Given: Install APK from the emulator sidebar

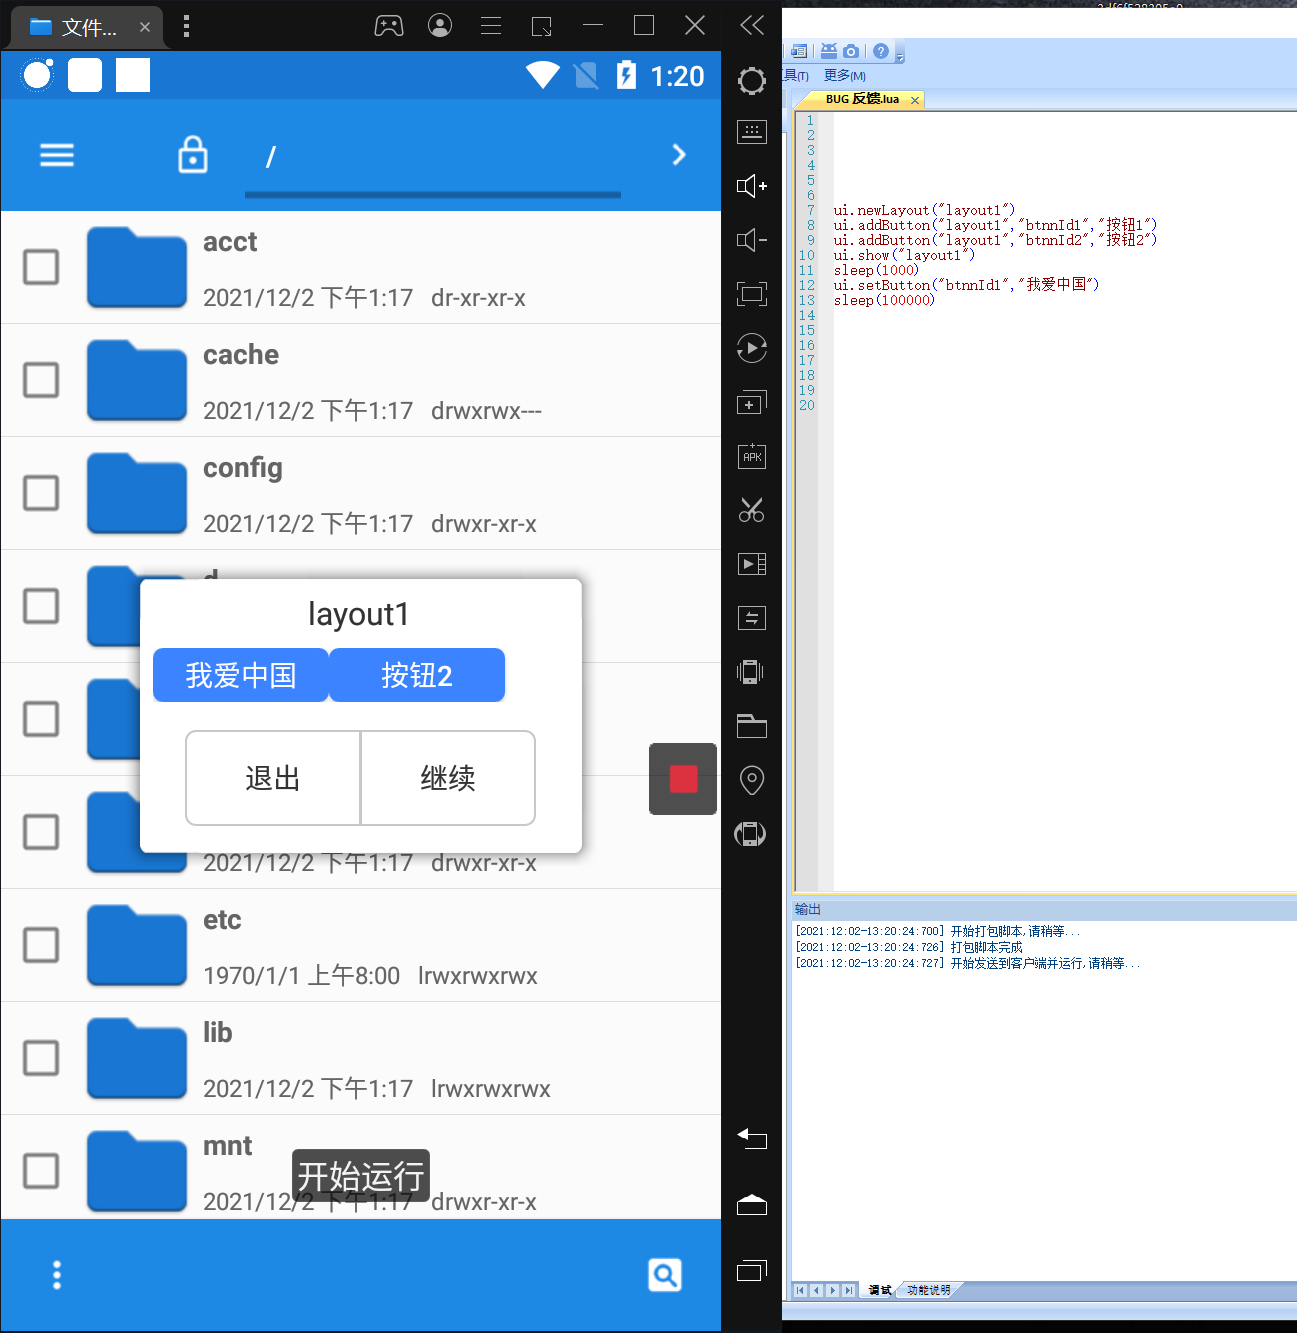Looking at the screenshot, I should 752,456.
